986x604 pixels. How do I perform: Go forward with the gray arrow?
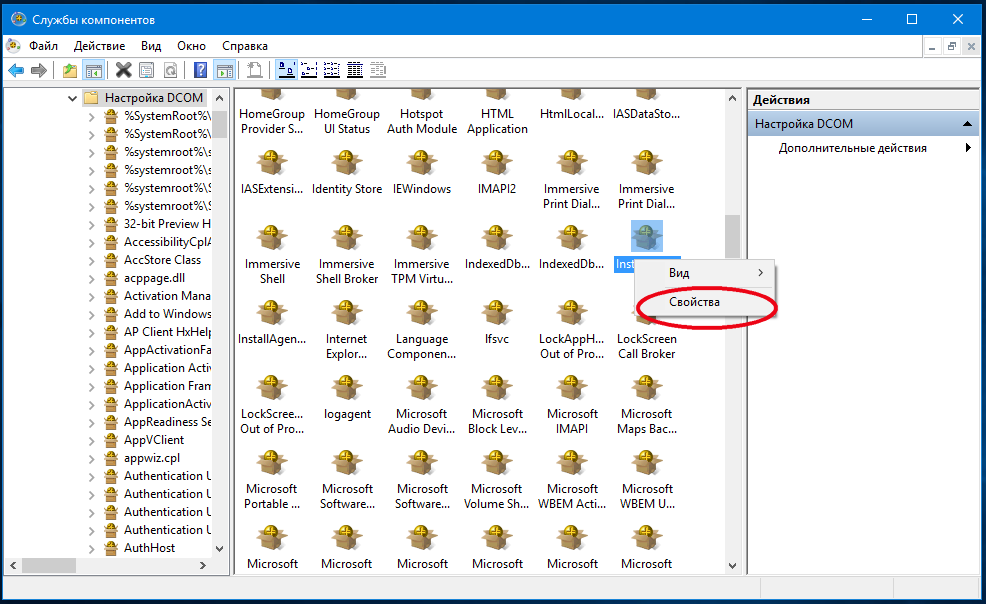coord(39,70)
